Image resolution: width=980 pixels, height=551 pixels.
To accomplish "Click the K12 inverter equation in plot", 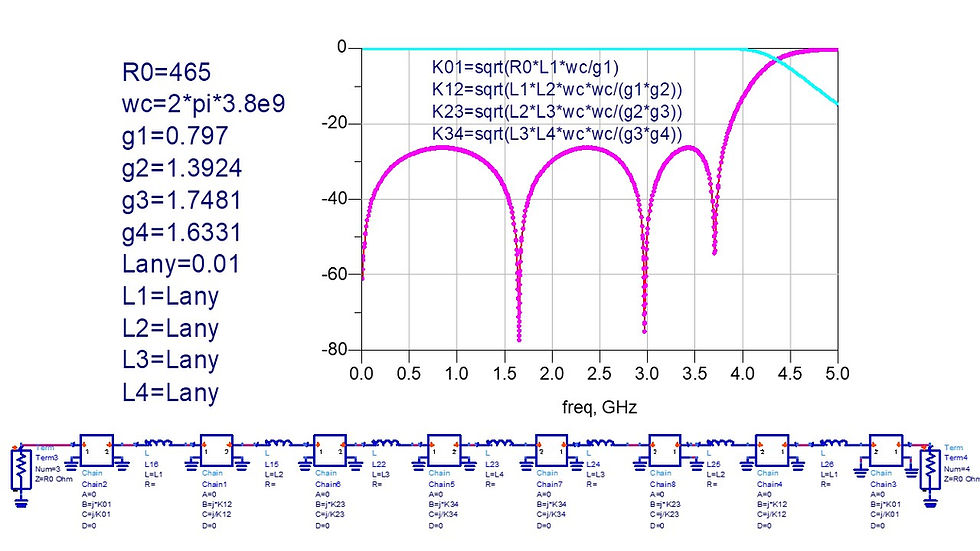I will pyautogui.click(x=557, y=90).
